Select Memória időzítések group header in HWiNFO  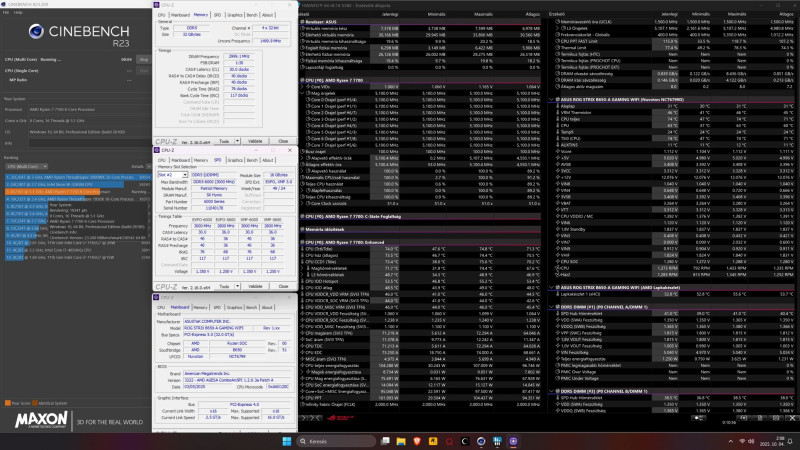coord(420,230)
